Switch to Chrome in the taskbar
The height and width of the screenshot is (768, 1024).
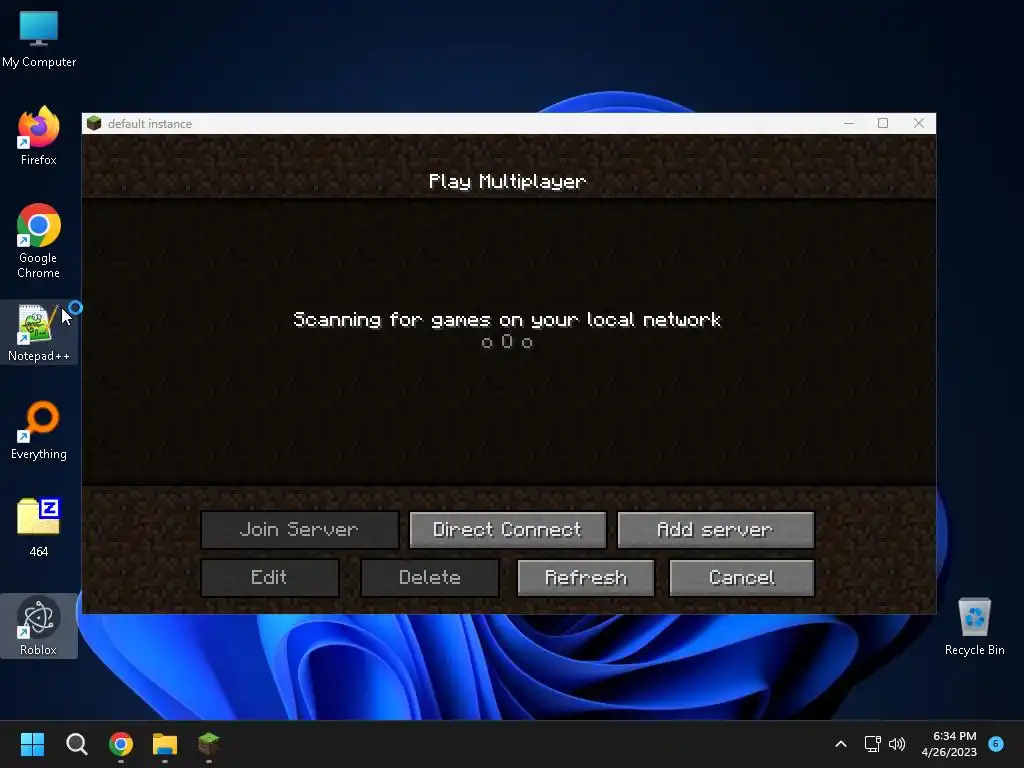121,744
